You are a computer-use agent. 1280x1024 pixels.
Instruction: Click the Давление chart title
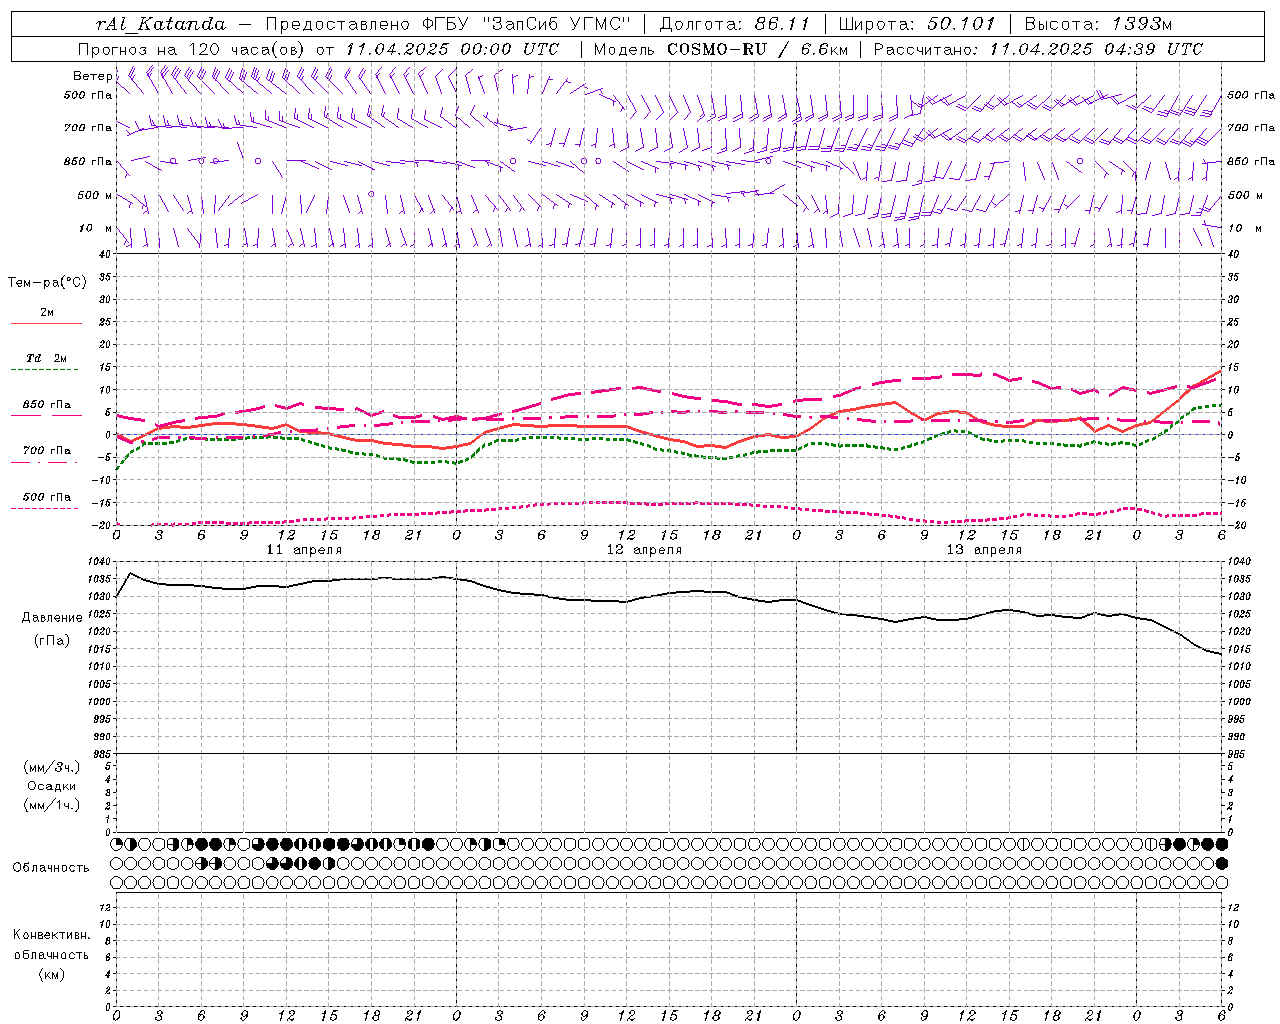tap(52, 618)
